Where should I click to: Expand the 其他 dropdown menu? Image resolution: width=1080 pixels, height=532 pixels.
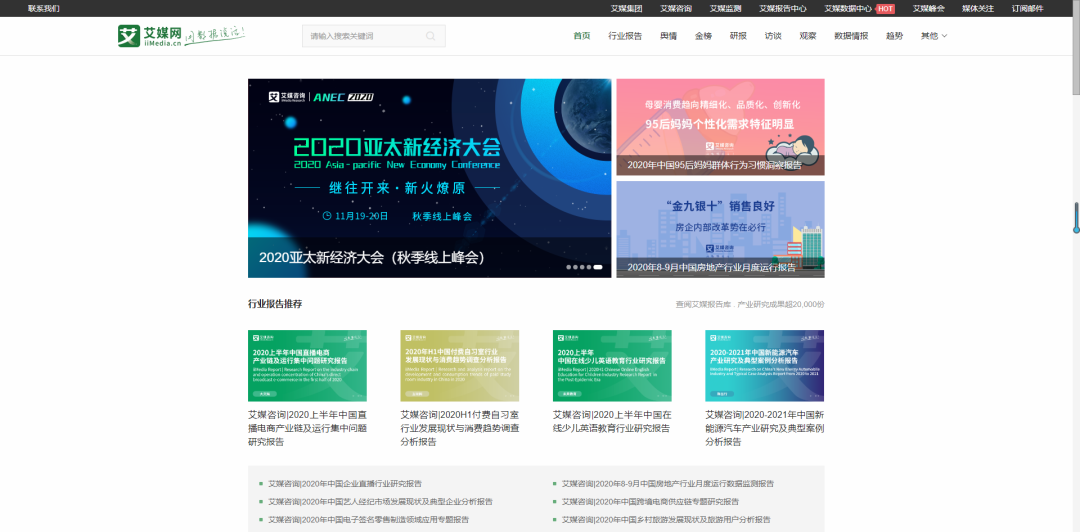(934, 36)
